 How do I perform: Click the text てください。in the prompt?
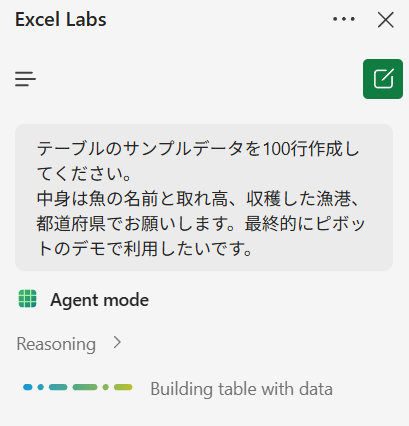84,174
